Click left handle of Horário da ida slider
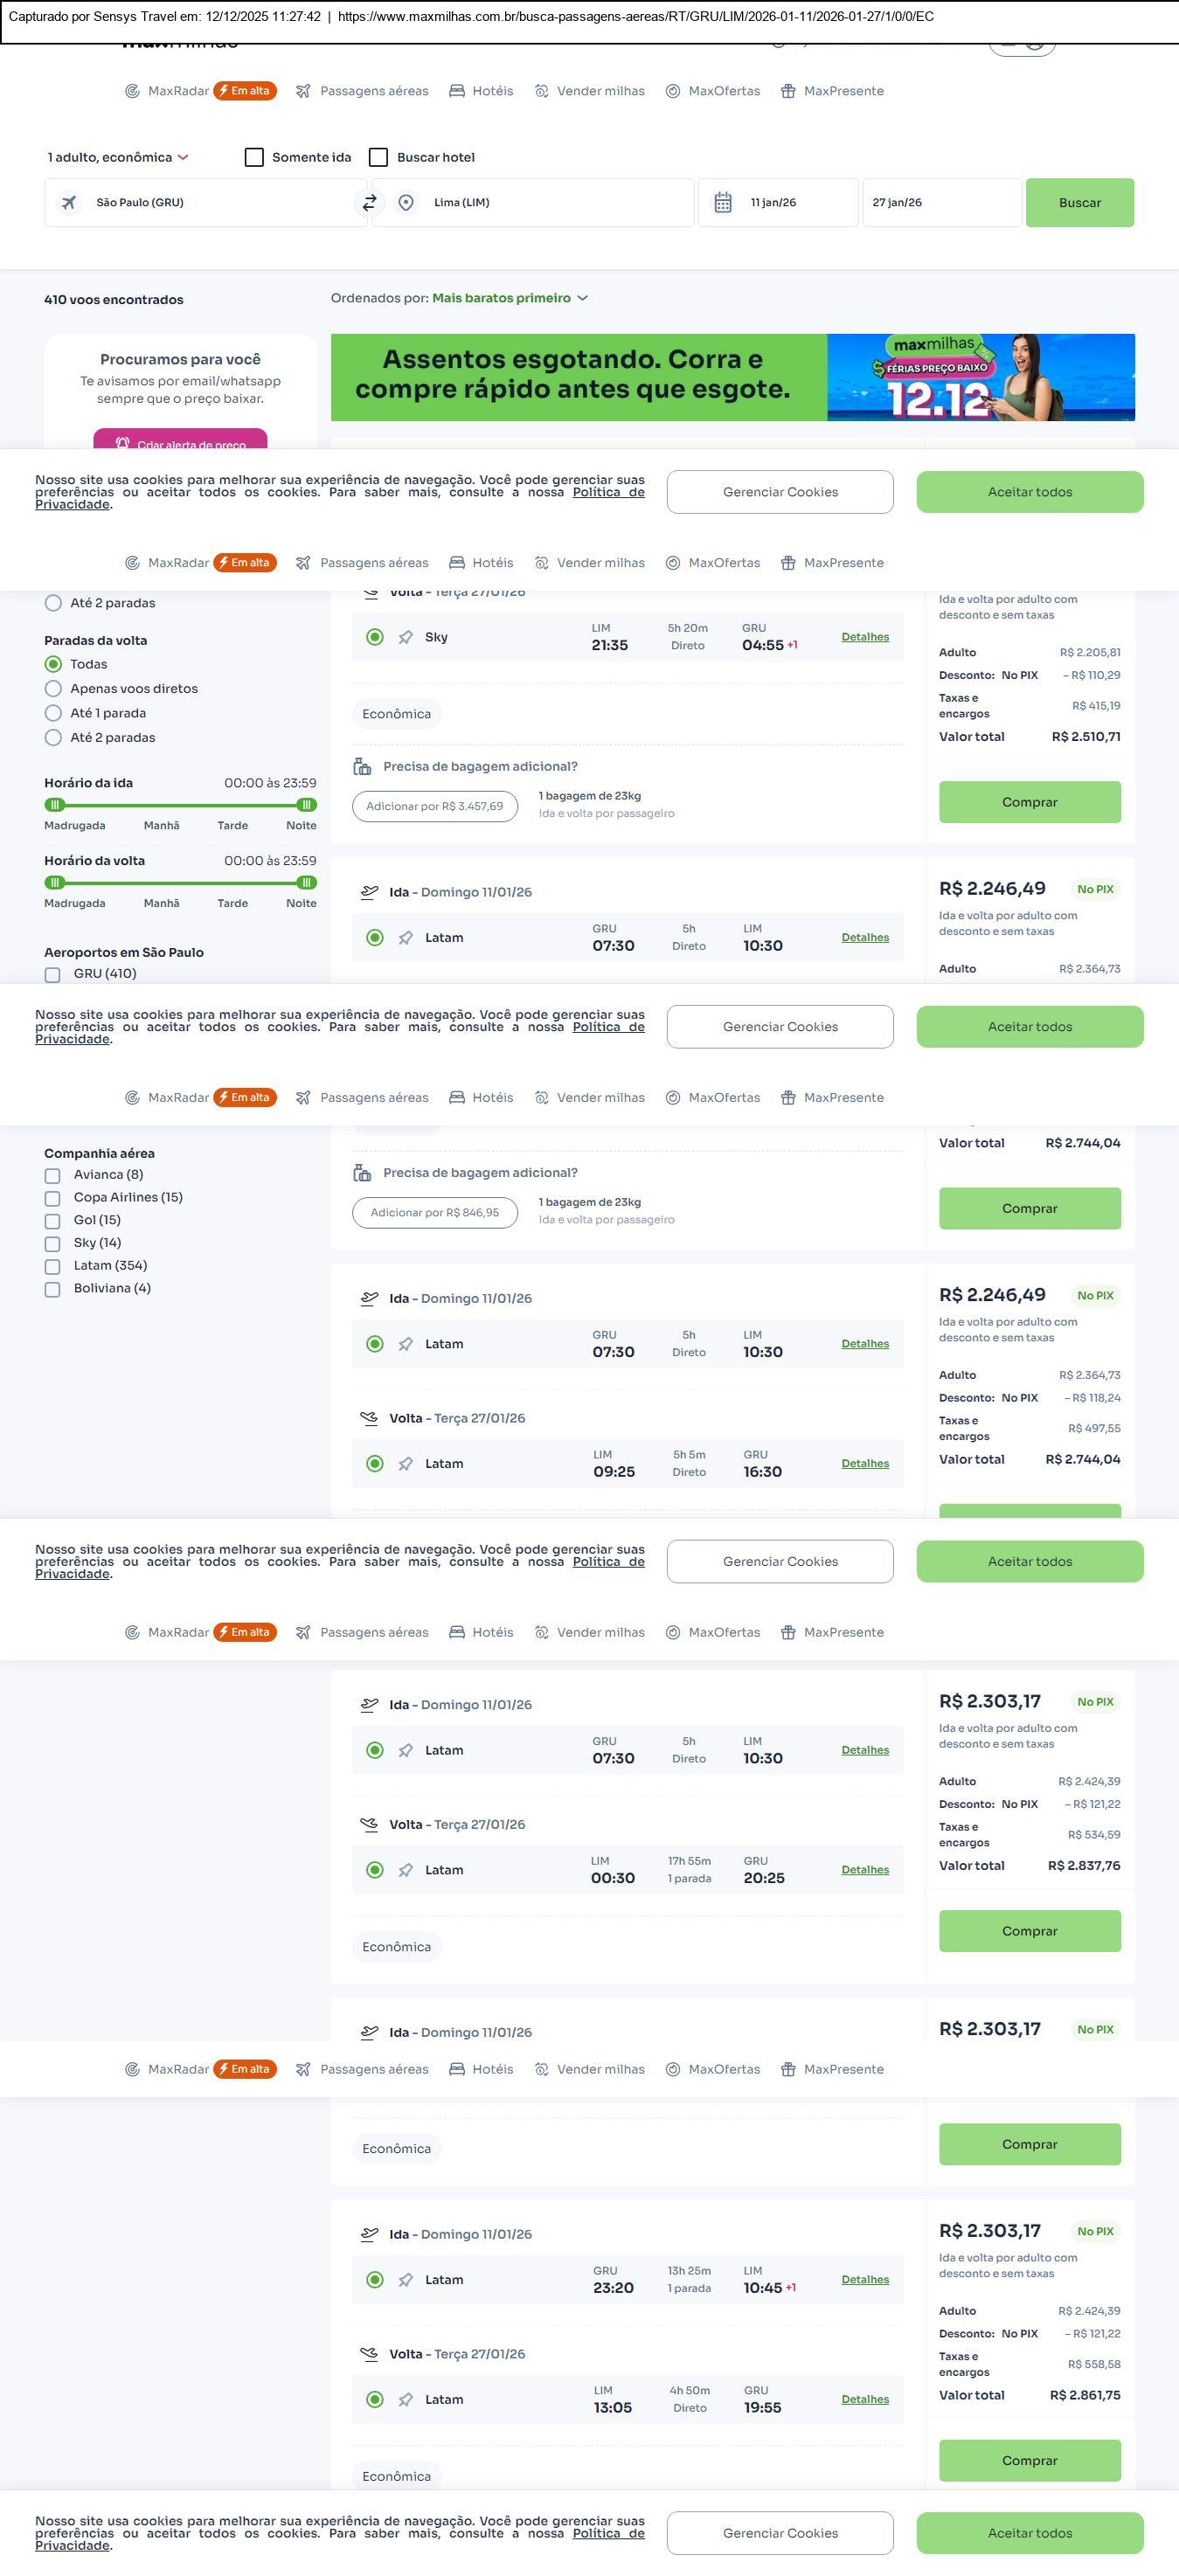Image resolution: width=1179 pixels, height=2576 pixels. 56,805
